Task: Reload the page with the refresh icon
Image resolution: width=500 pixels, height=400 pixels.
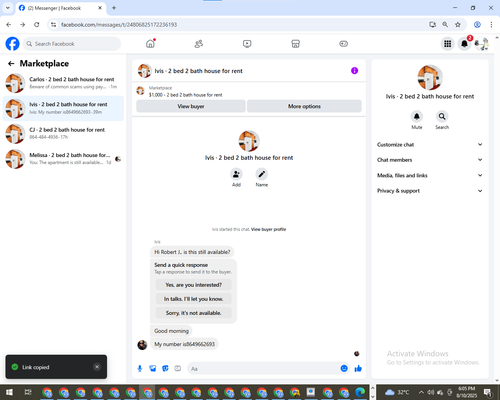Action: click(37, 24)
